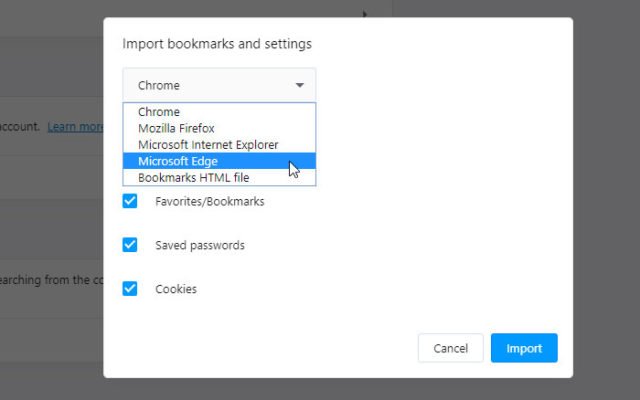
Task: Click the dimmed 'account.' text behind the dialog
Action: click(x=20, y=127)
